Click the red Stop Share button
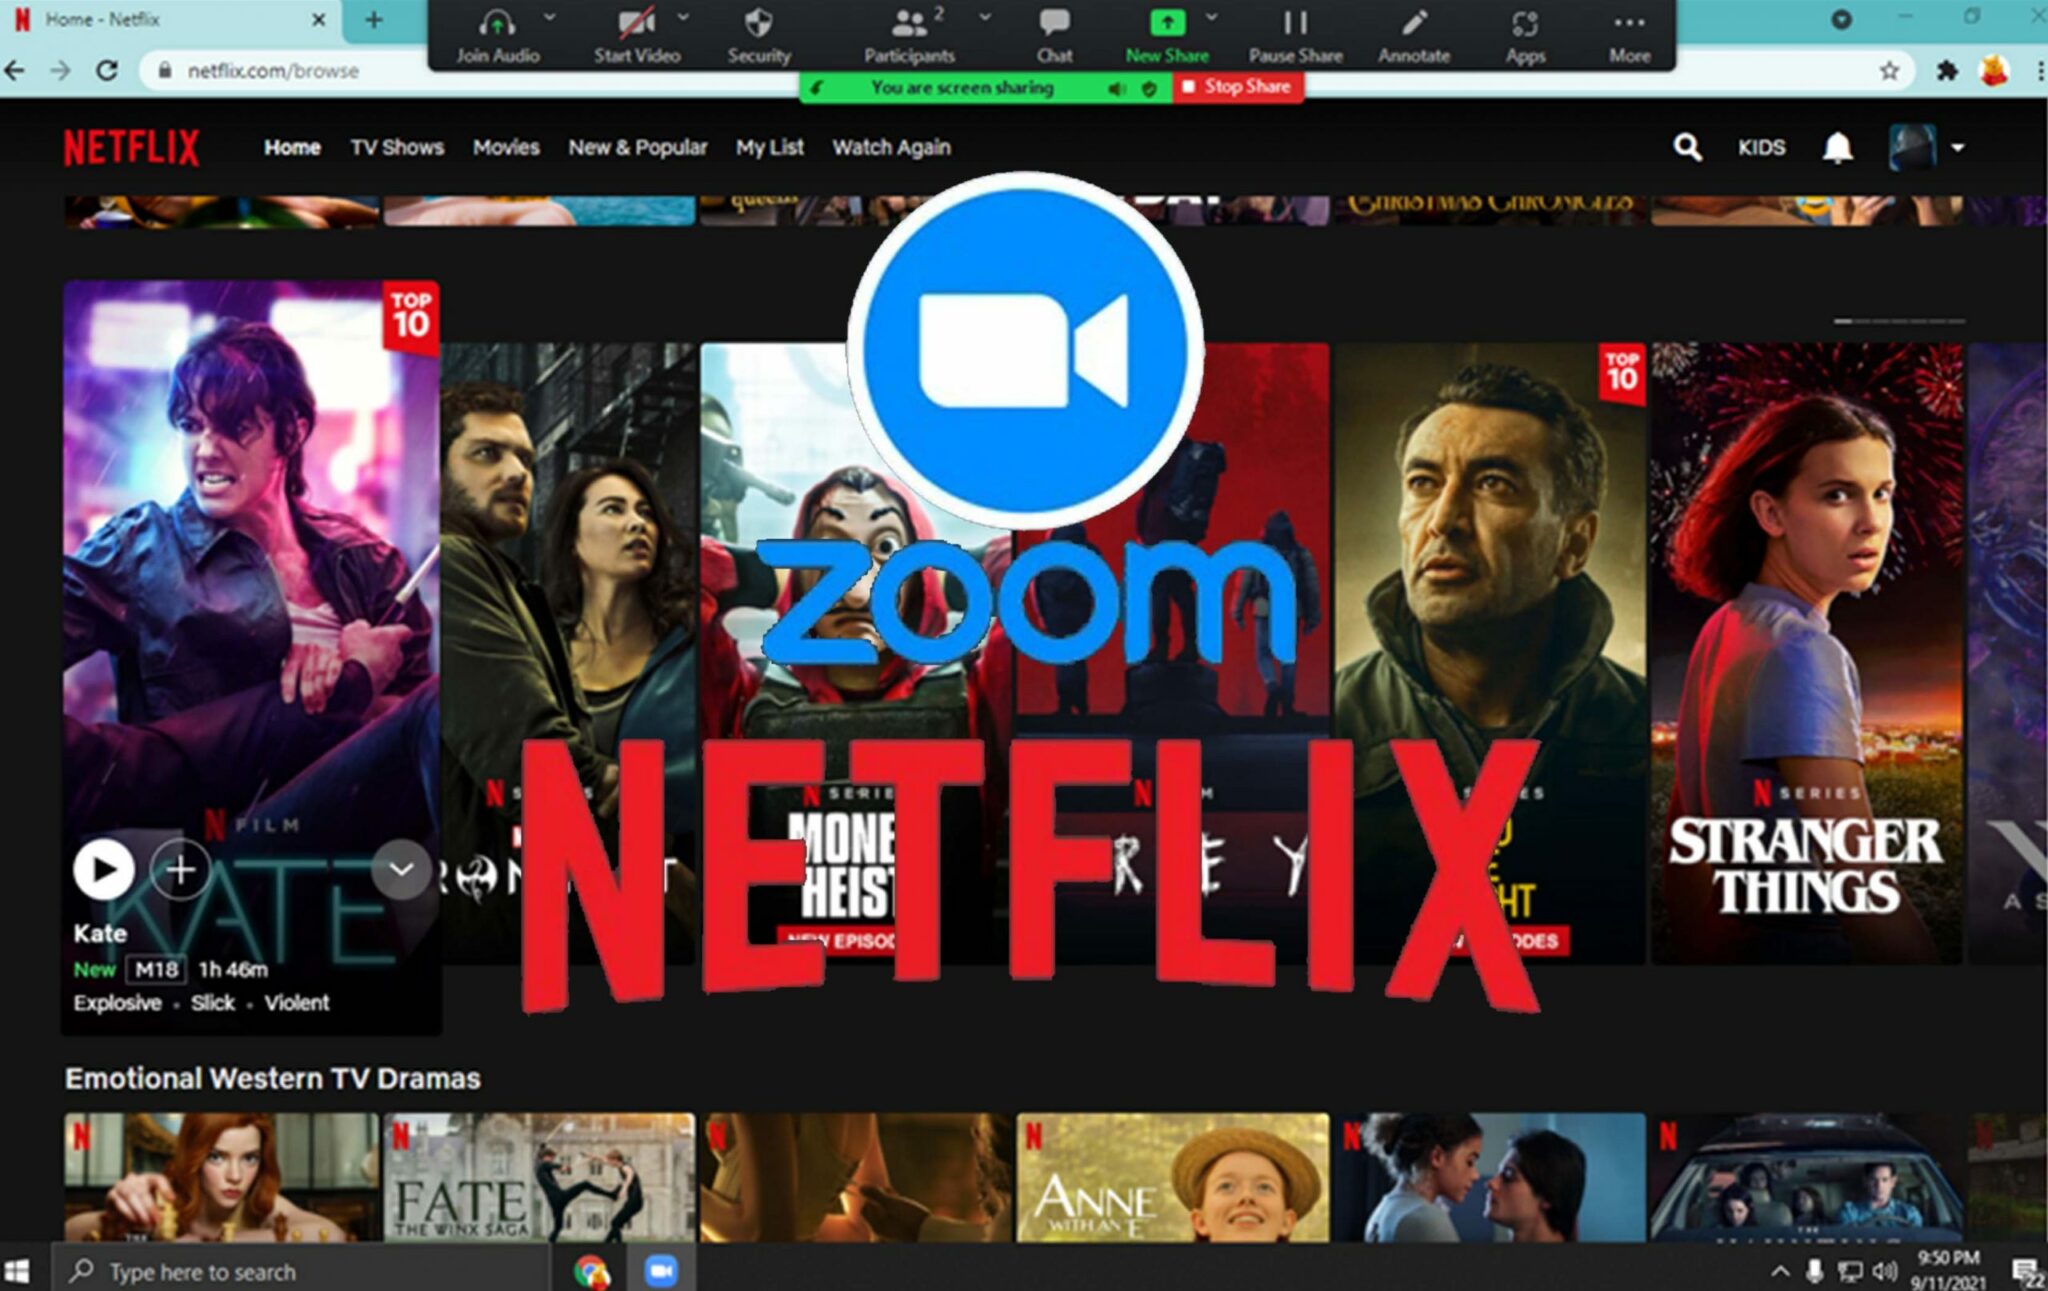Screen dimensions: 2048x1291 pos(1238,87)
